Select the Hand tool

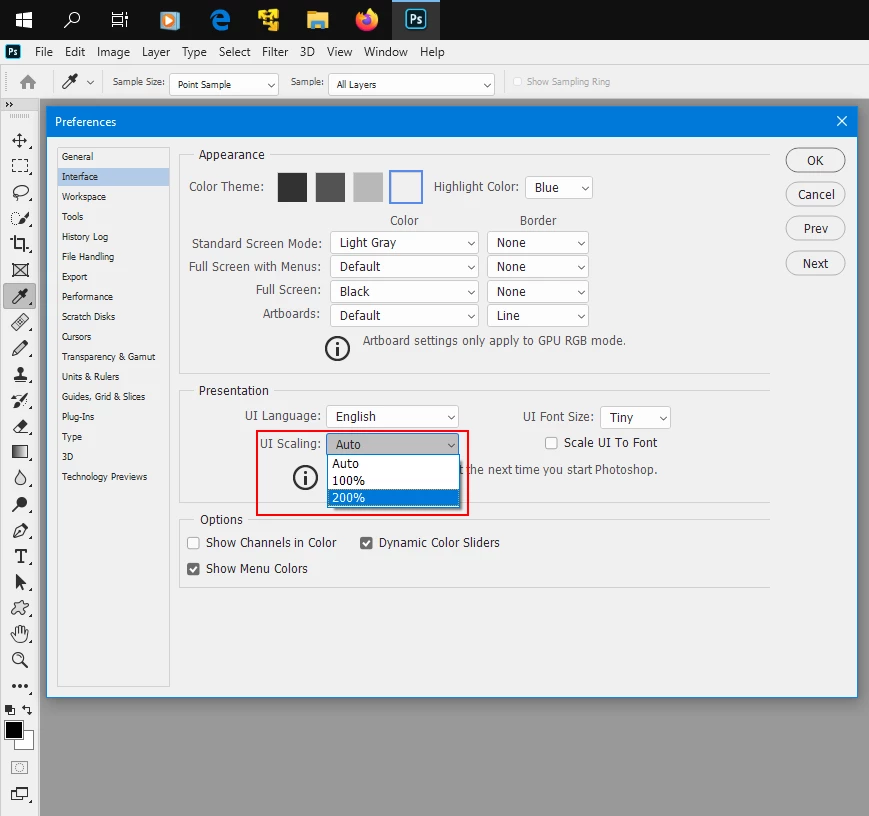20,634
